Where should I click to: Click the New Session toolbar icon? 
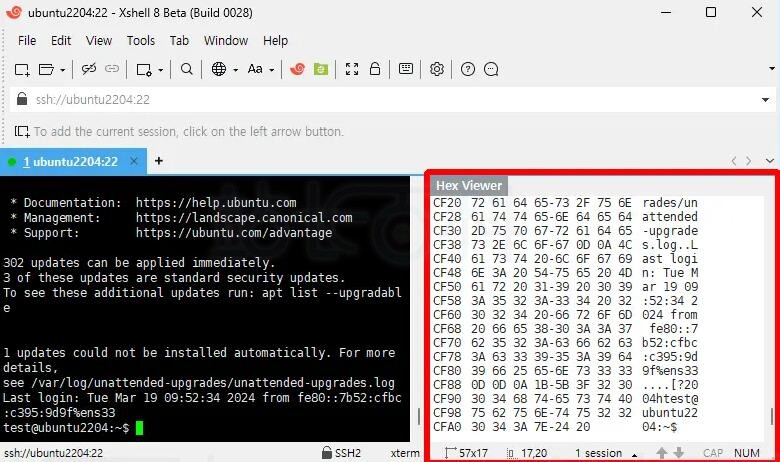pos(22,70)
